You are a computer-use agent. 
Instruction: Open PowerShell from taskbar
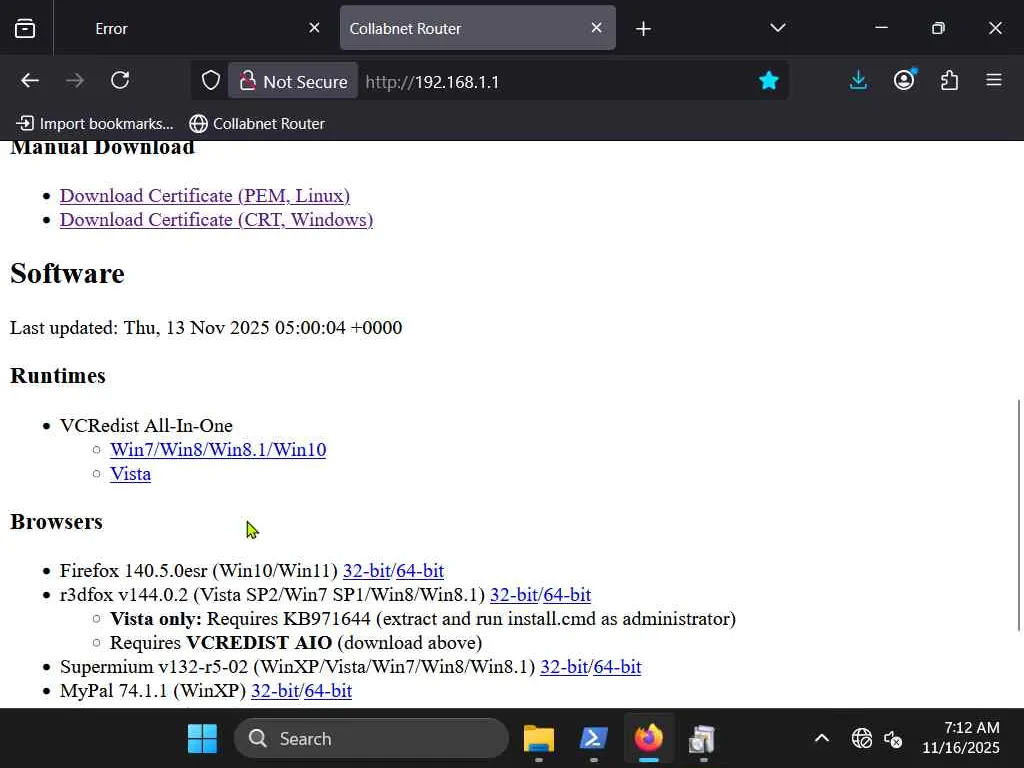(x=594, y=739)
